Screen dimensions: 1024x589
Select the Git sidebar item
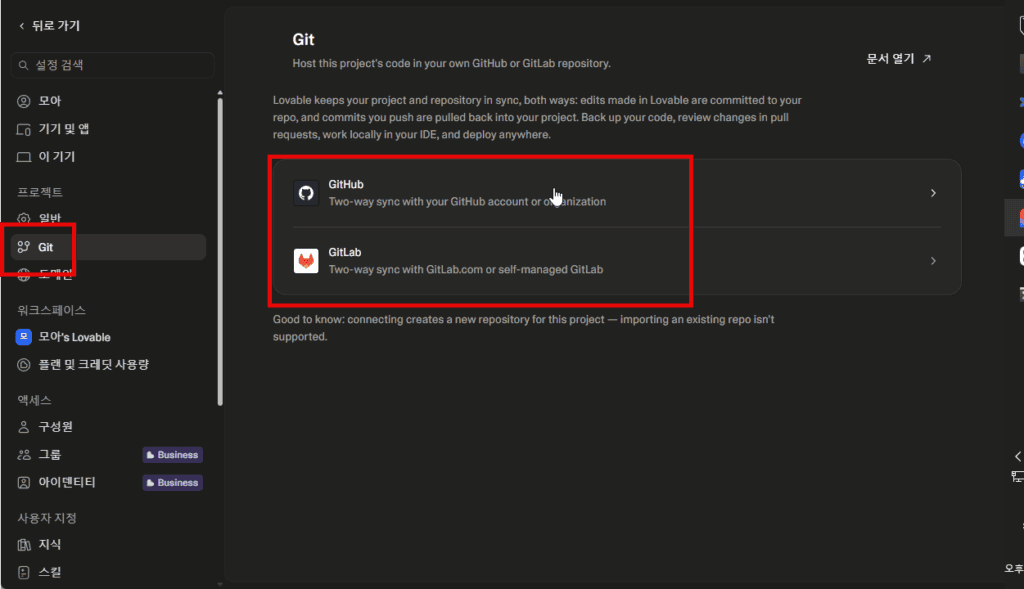[x=108, y=247]
